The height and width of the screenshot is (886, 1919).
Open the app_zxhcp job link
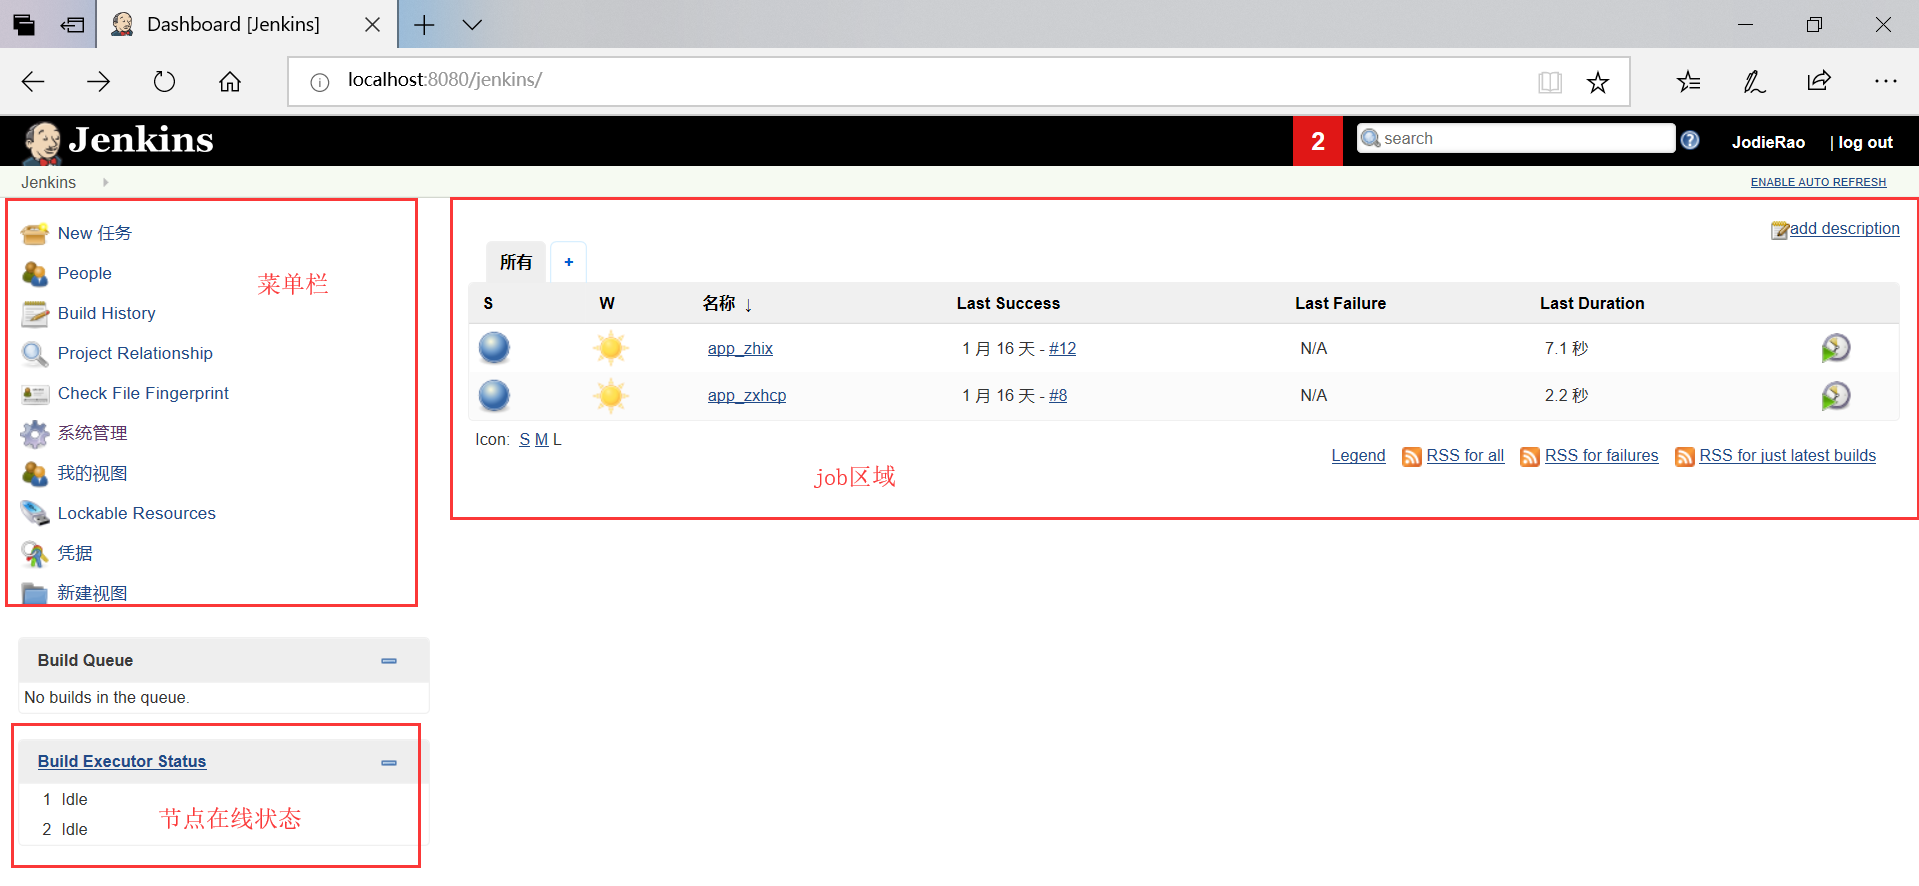747,396
